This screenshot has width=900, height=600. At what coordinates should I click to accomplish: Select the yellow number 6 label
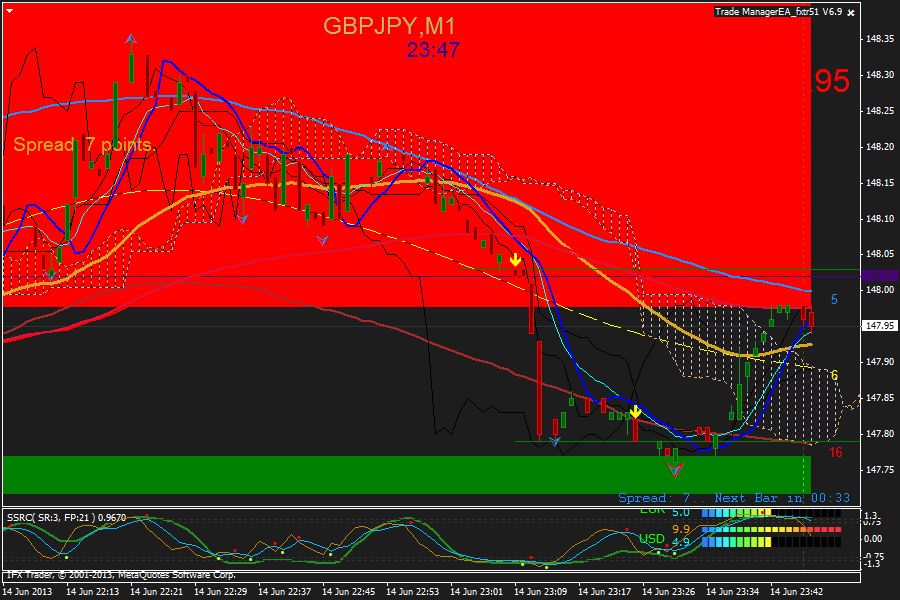tap(834, 375)
